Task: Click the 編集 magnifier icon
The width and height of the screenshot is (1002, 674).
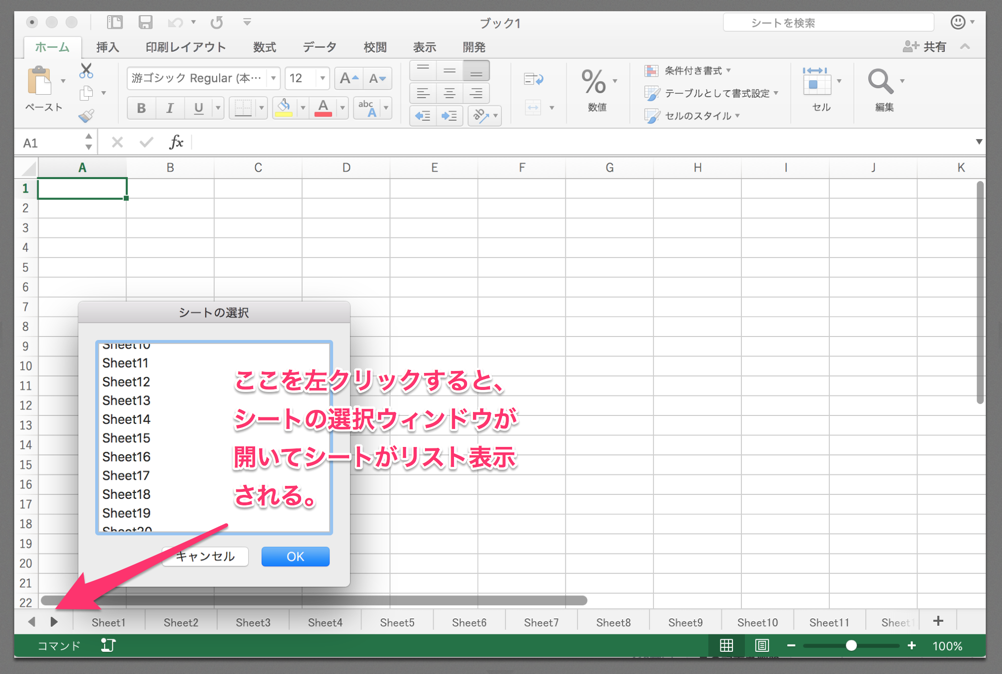Action: pos(880,82)
